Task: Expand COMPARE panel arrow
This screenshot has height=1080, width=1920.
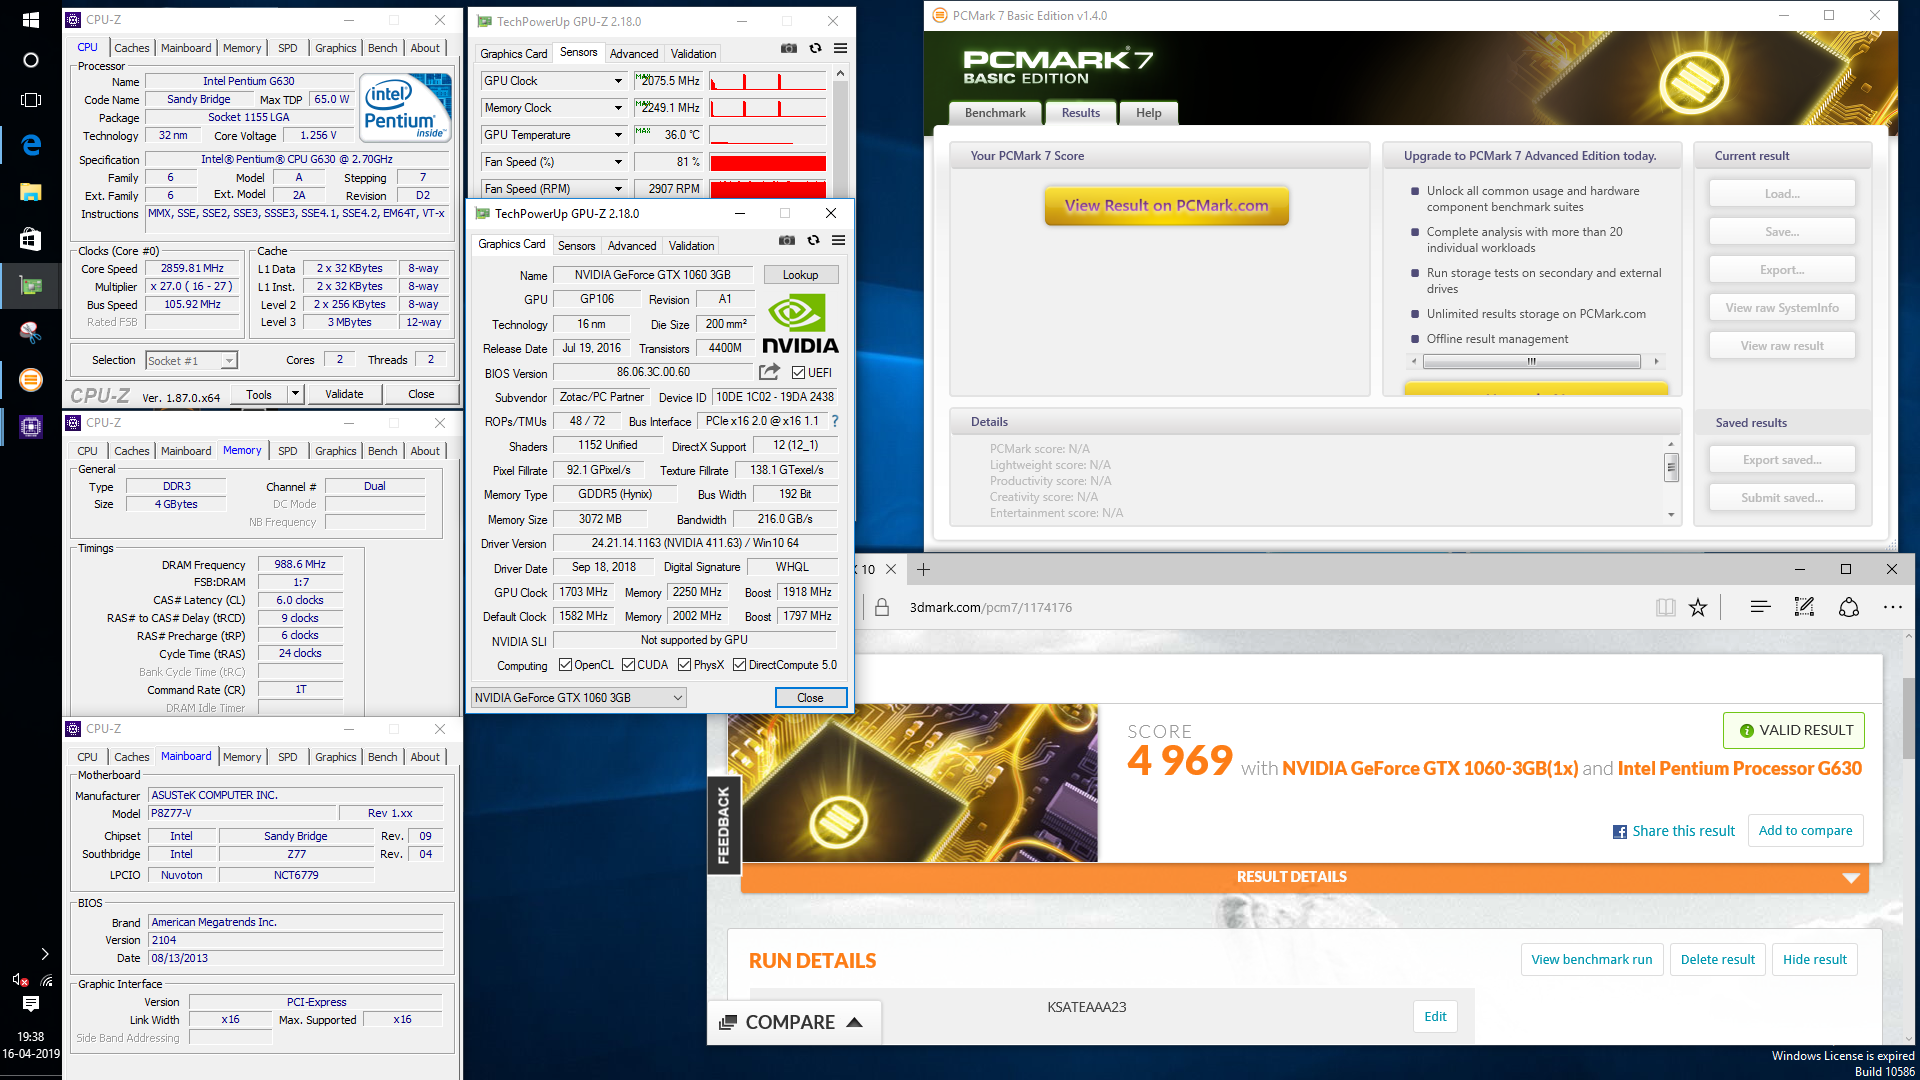Action: tap(854, 1022)
